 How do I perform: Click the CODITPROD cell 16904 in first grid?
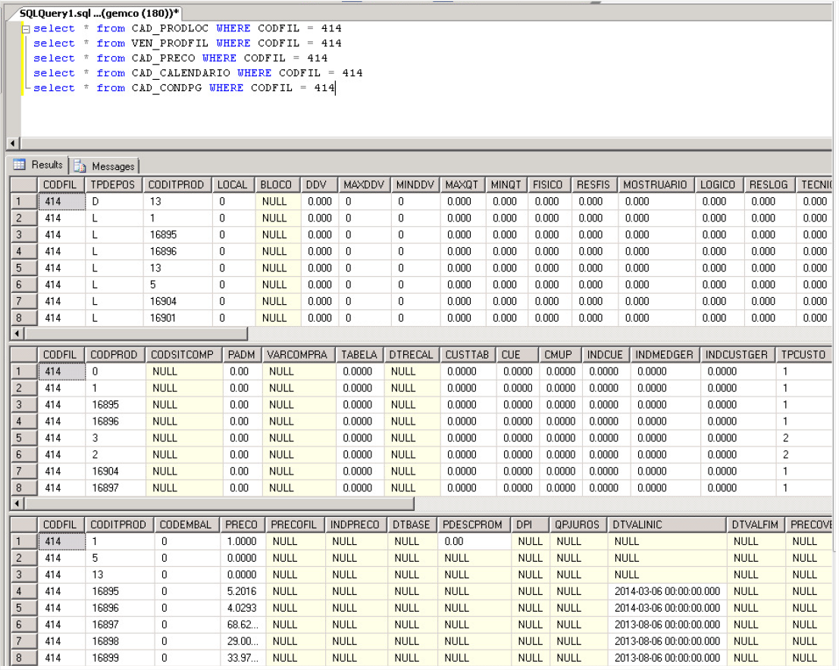[178, 301]
